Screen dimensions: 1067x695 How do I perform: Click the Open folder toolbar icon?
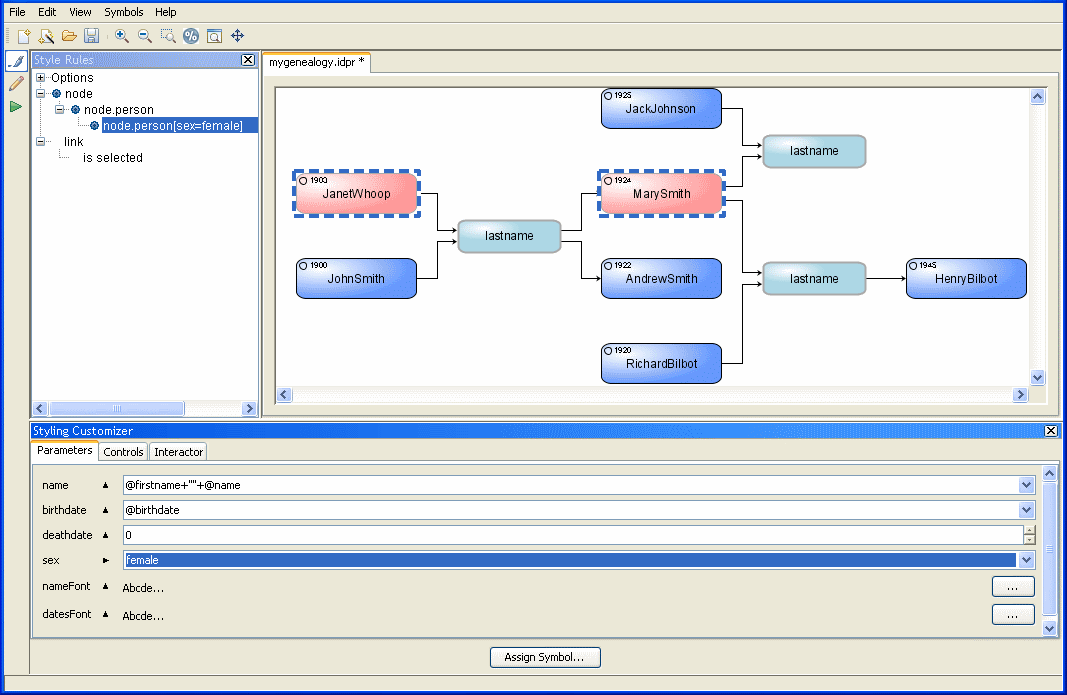coord(69,36)
